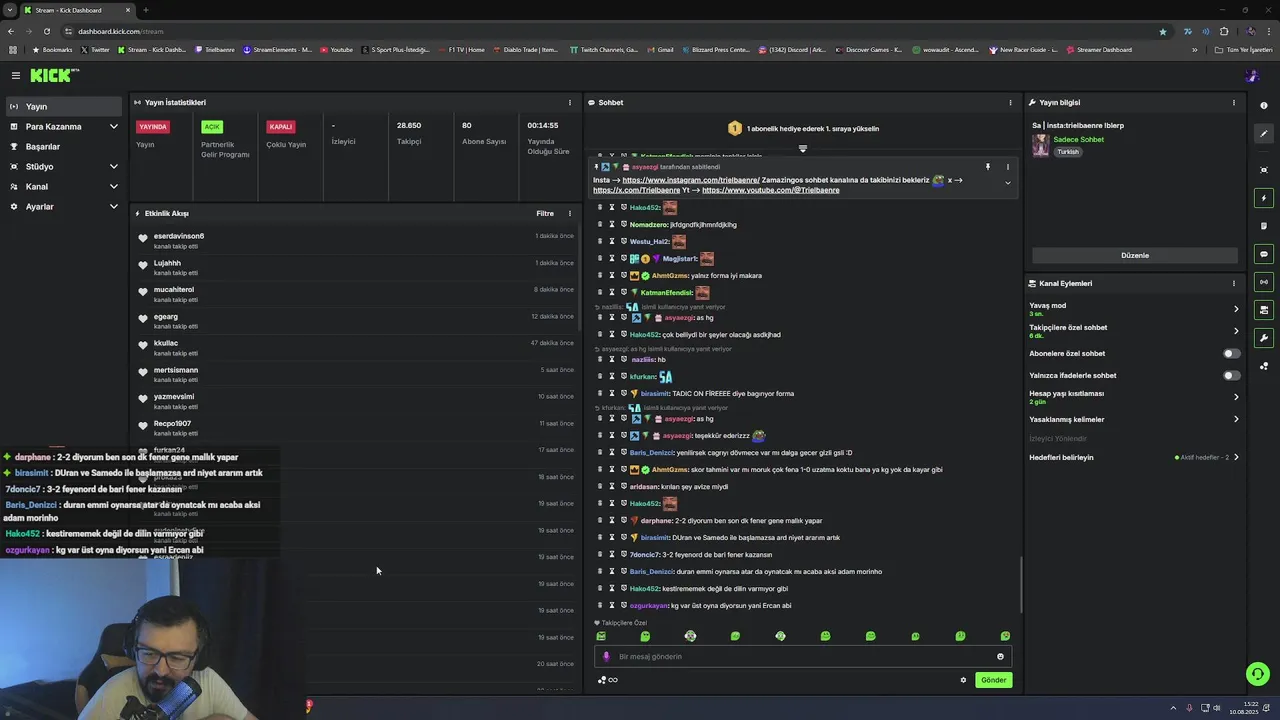Click the Kick logo
This screenshot has width=1280, height=720.
53,75
